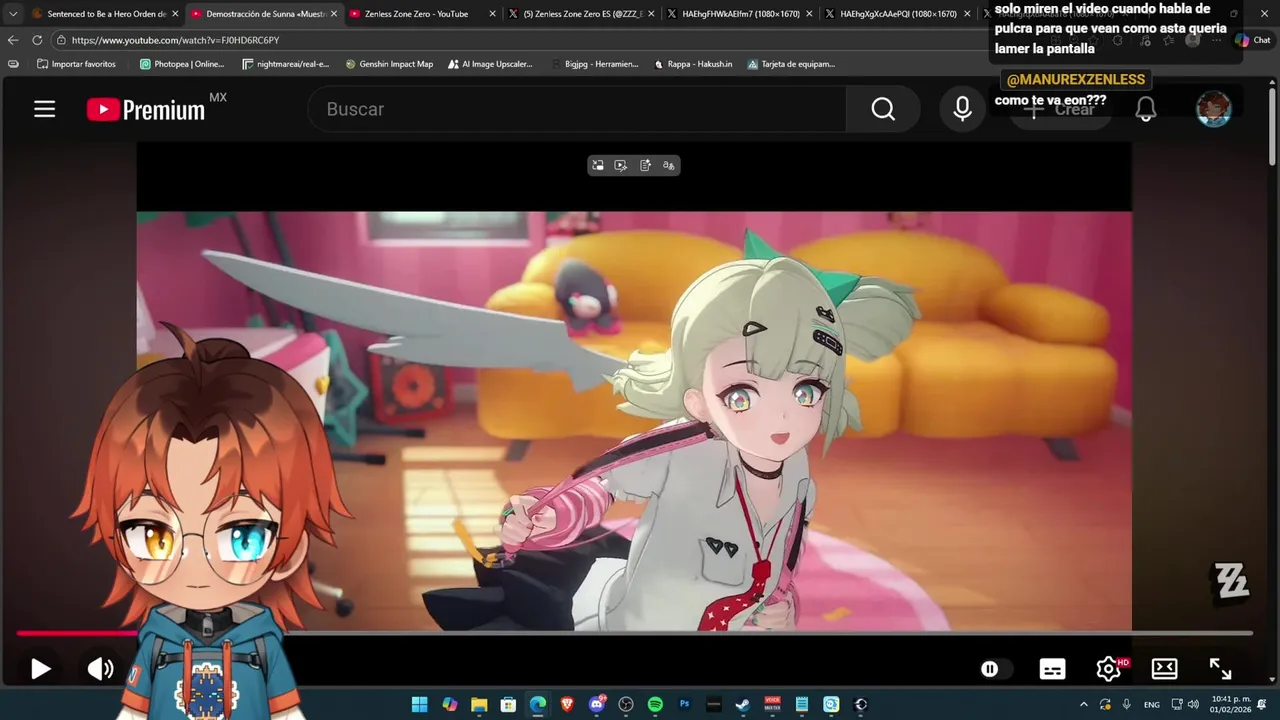The image size is (1280, 720).
Task: Click Microsoft Edge taskbar icon
Action: point(538,704)
